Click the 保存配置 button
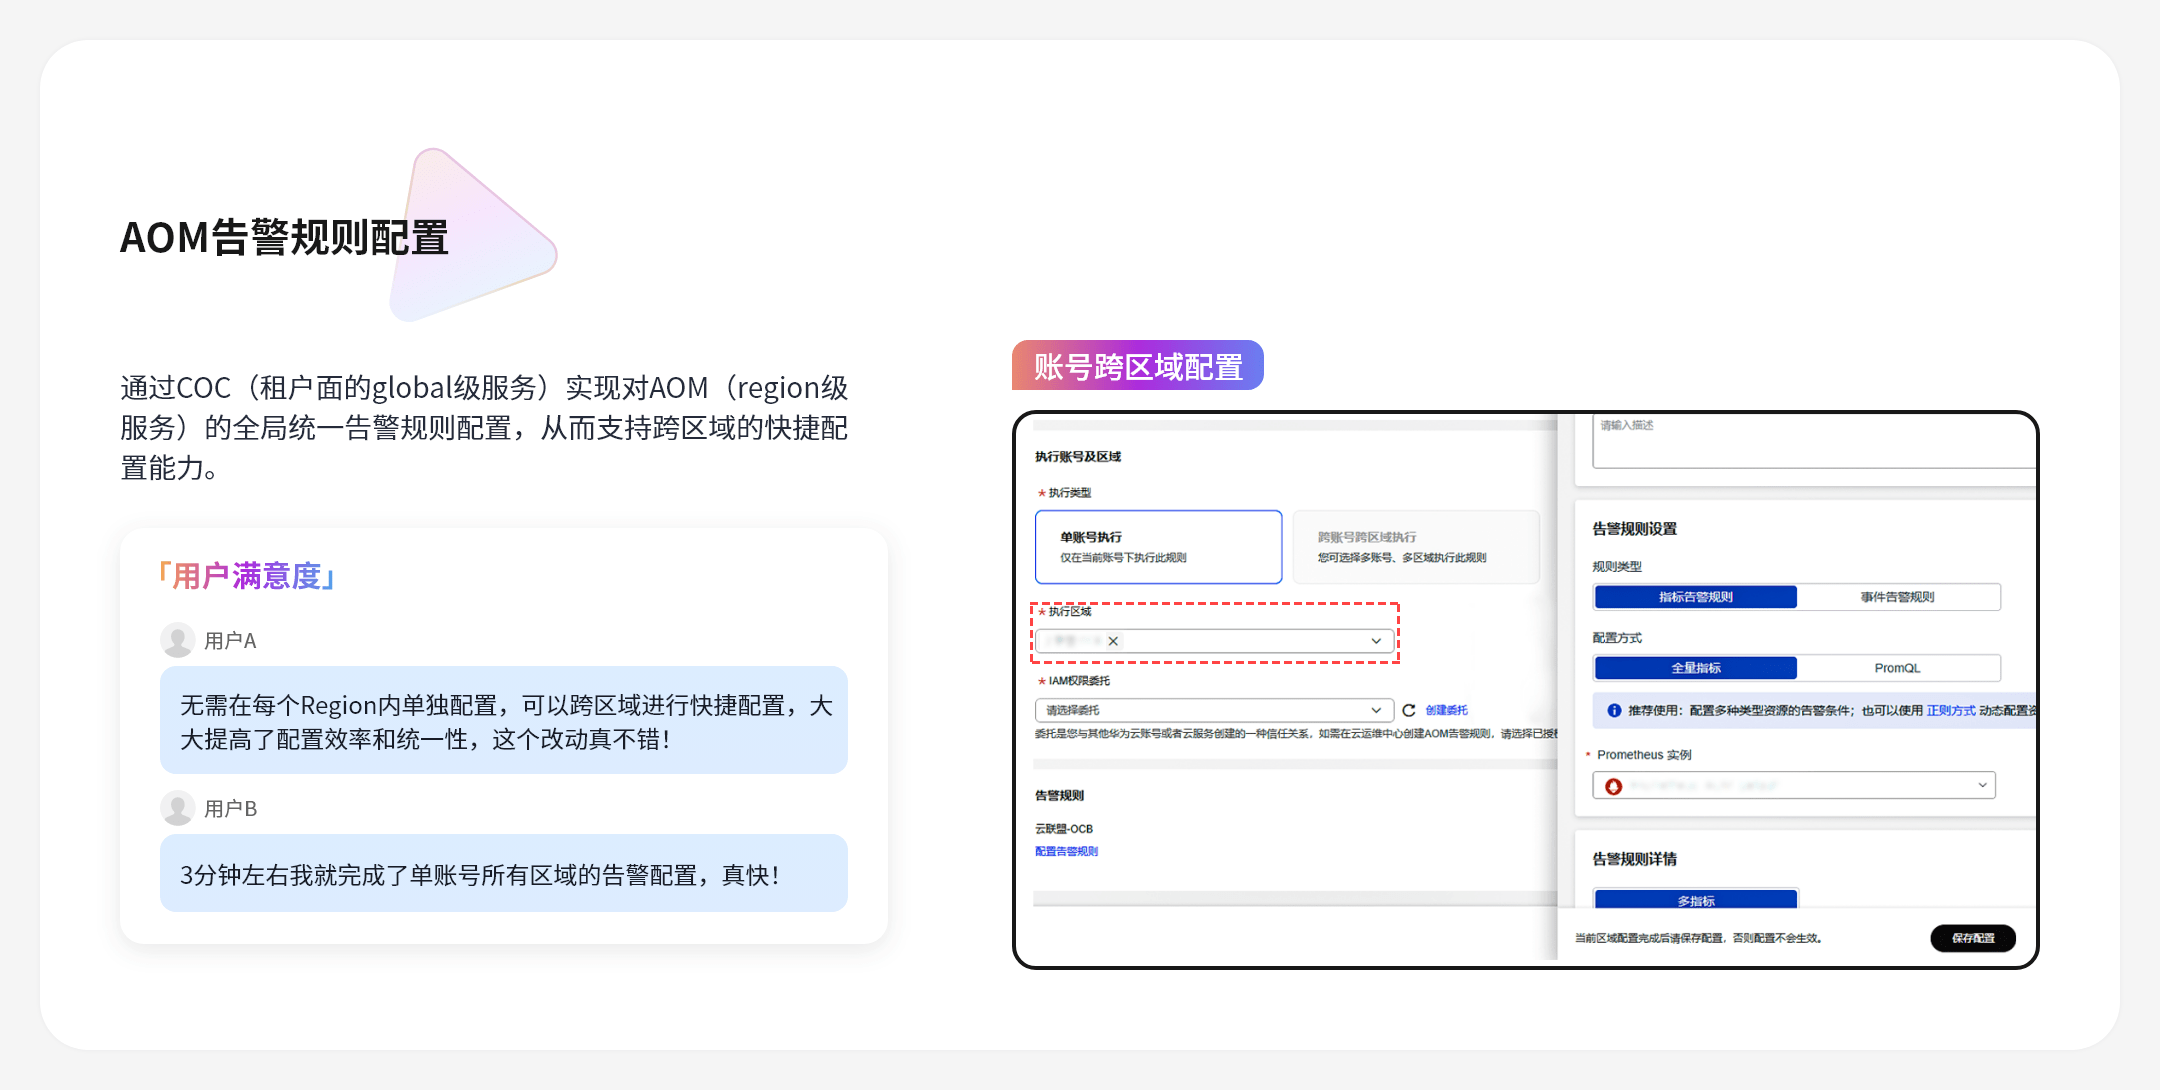This screenshot has width=2160, height=1090. point(1972,938)
